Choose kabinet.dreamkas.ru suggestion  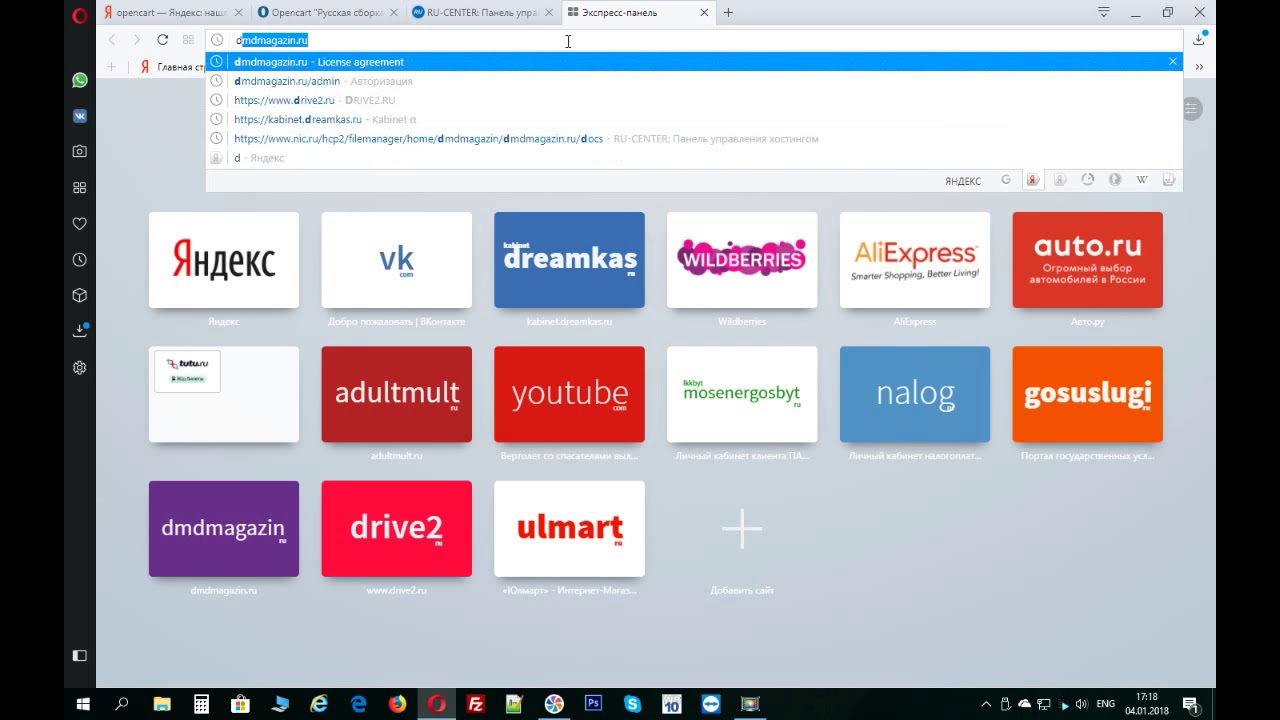pos(693,119)
